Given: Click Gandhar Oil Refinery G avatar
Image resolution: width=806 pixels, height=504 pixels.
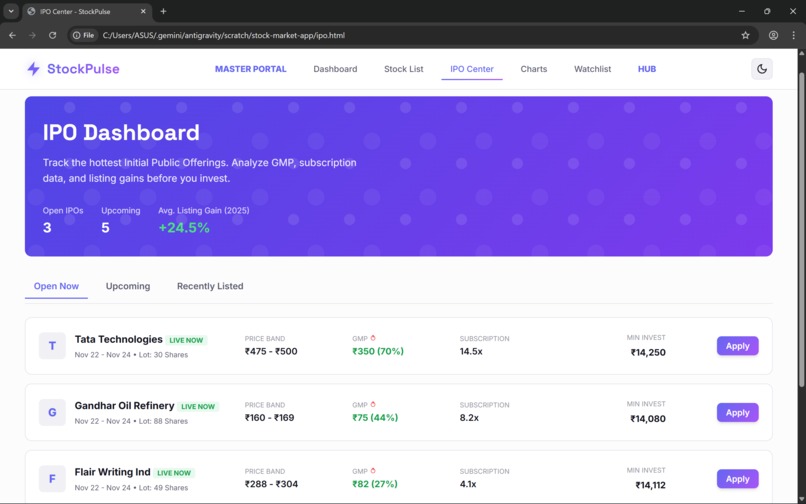Looking at the screenshot, I should (x=52, y=412).
